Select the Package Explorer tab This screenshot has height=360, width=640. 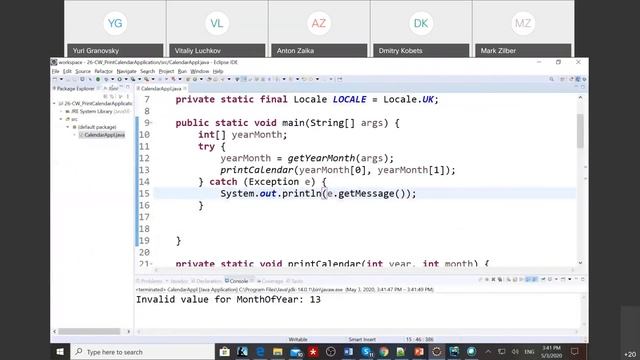[76, 88]
